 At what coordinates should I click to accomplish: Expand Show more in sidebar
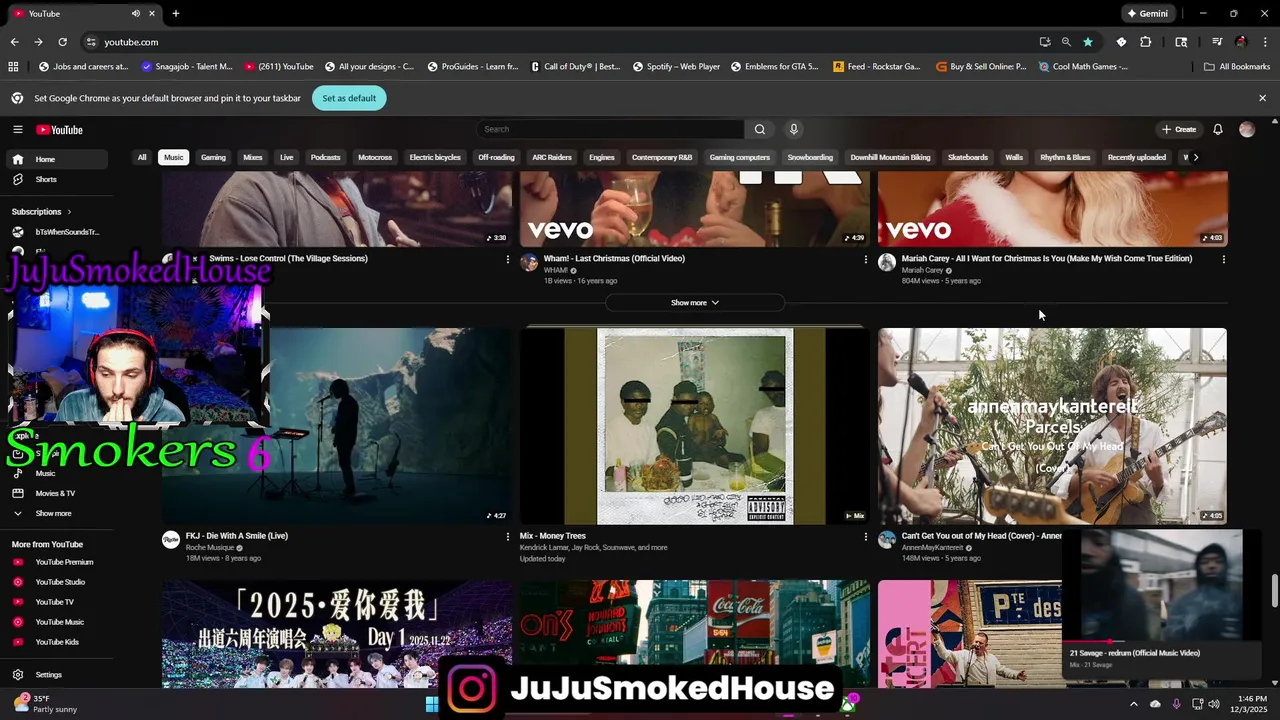[55, 513]
